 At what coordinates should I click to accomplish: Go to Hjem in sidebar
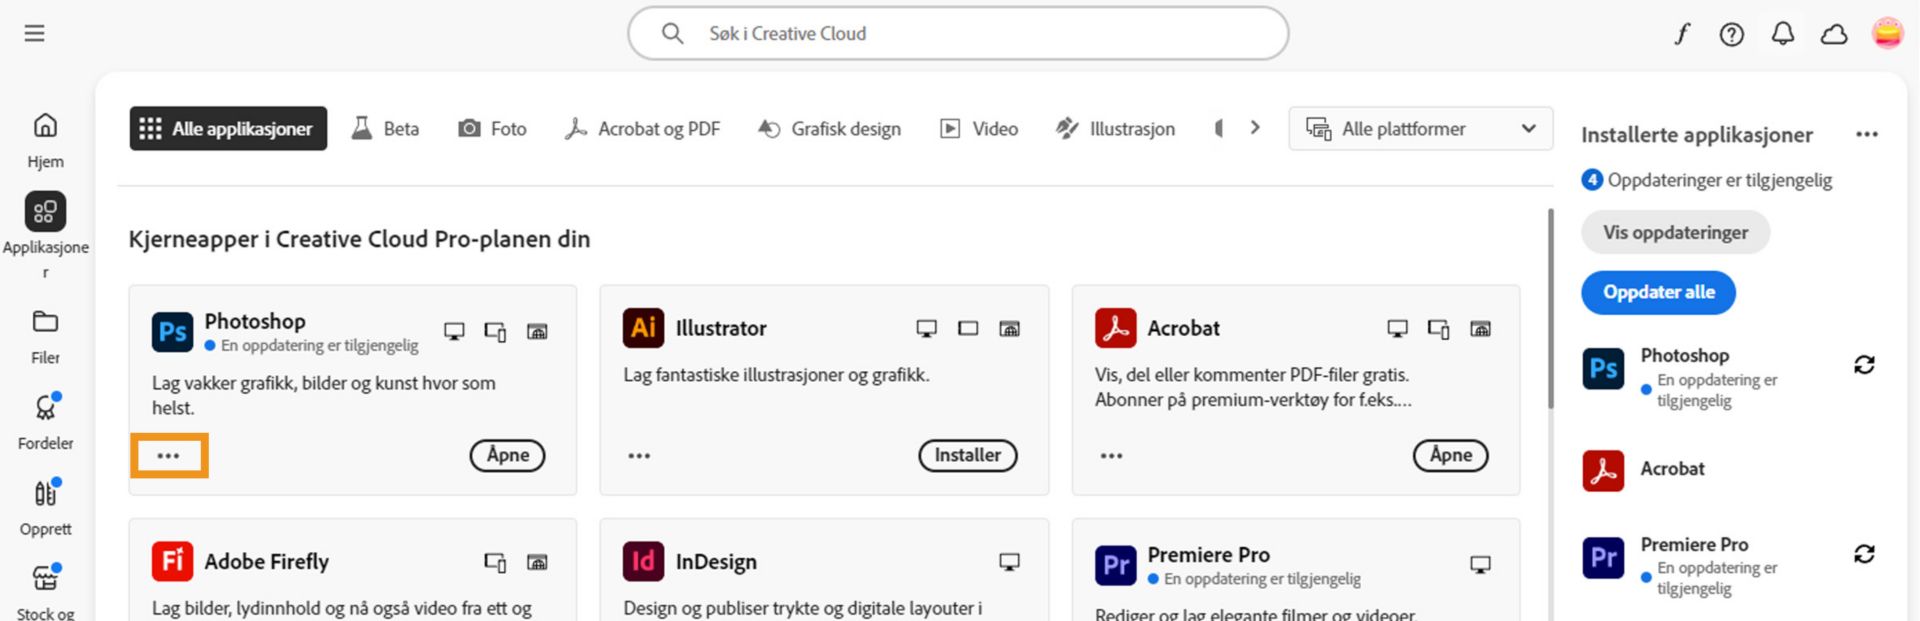45,141
